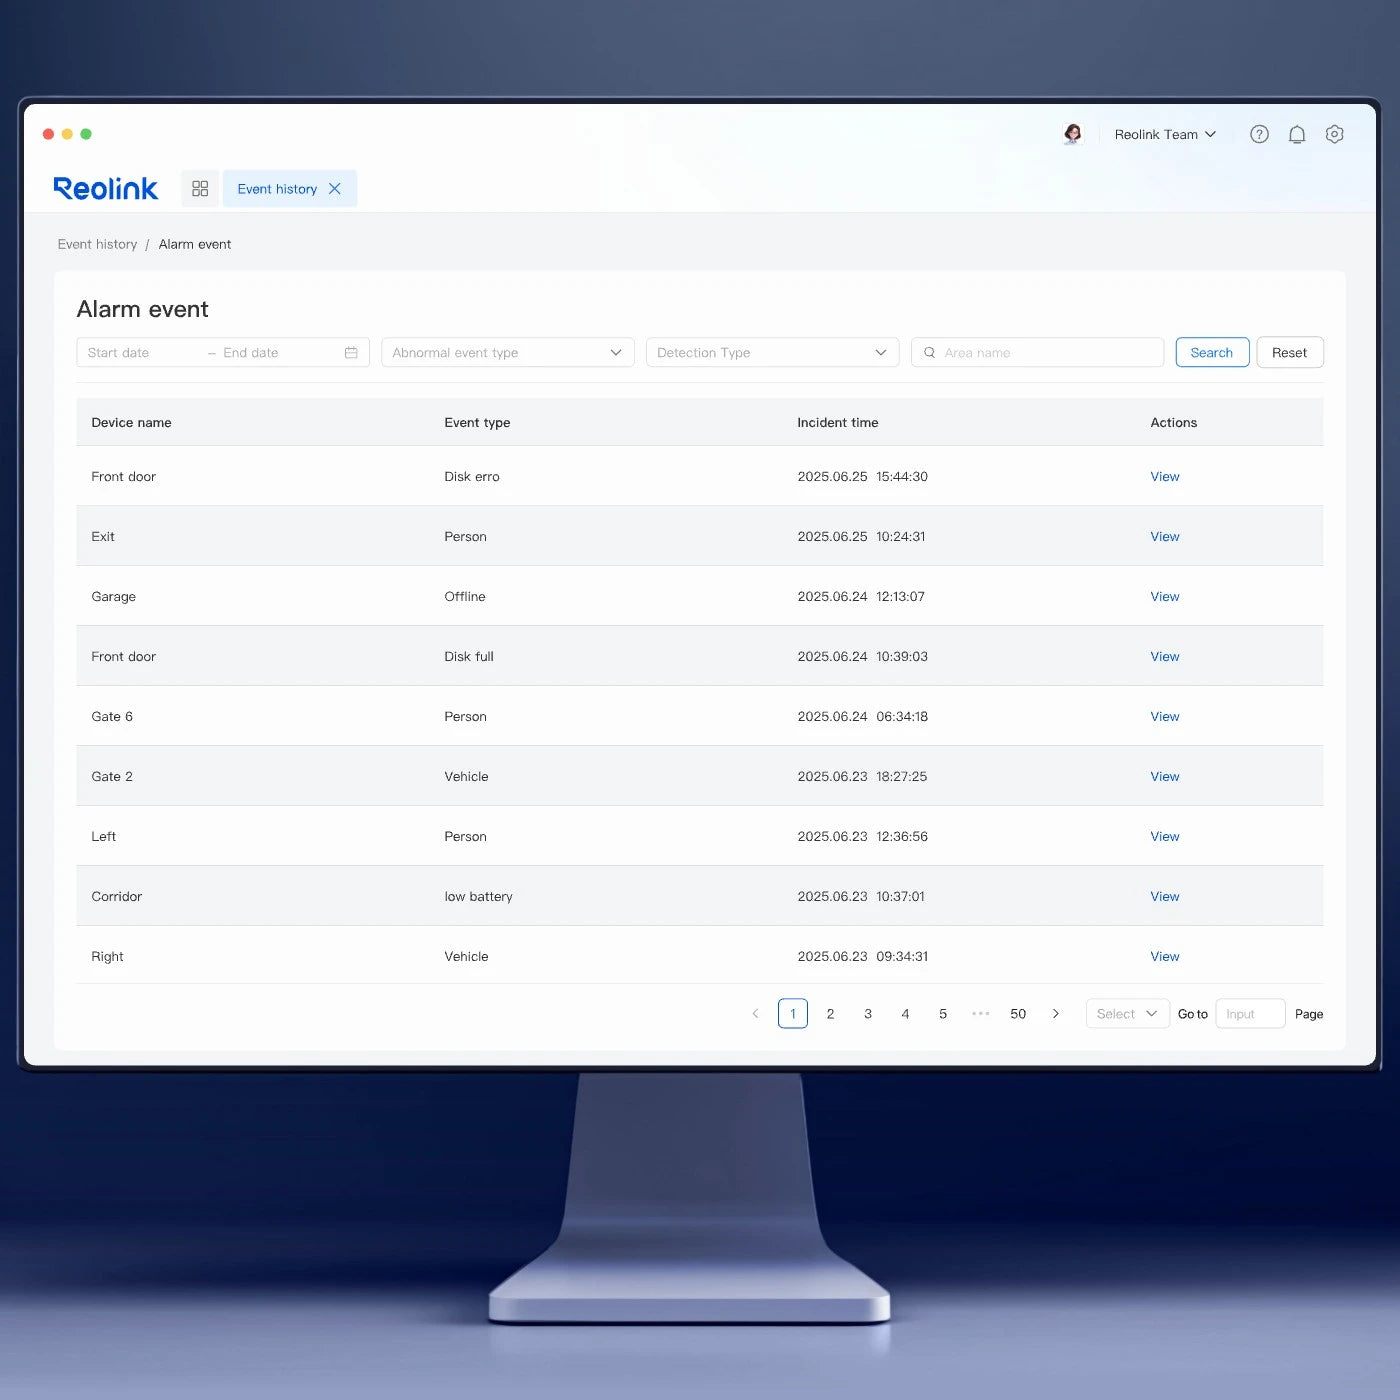Open the help question mark icon
The height and width of the screenshot is (1400, 1400).
pos(1259,134)
